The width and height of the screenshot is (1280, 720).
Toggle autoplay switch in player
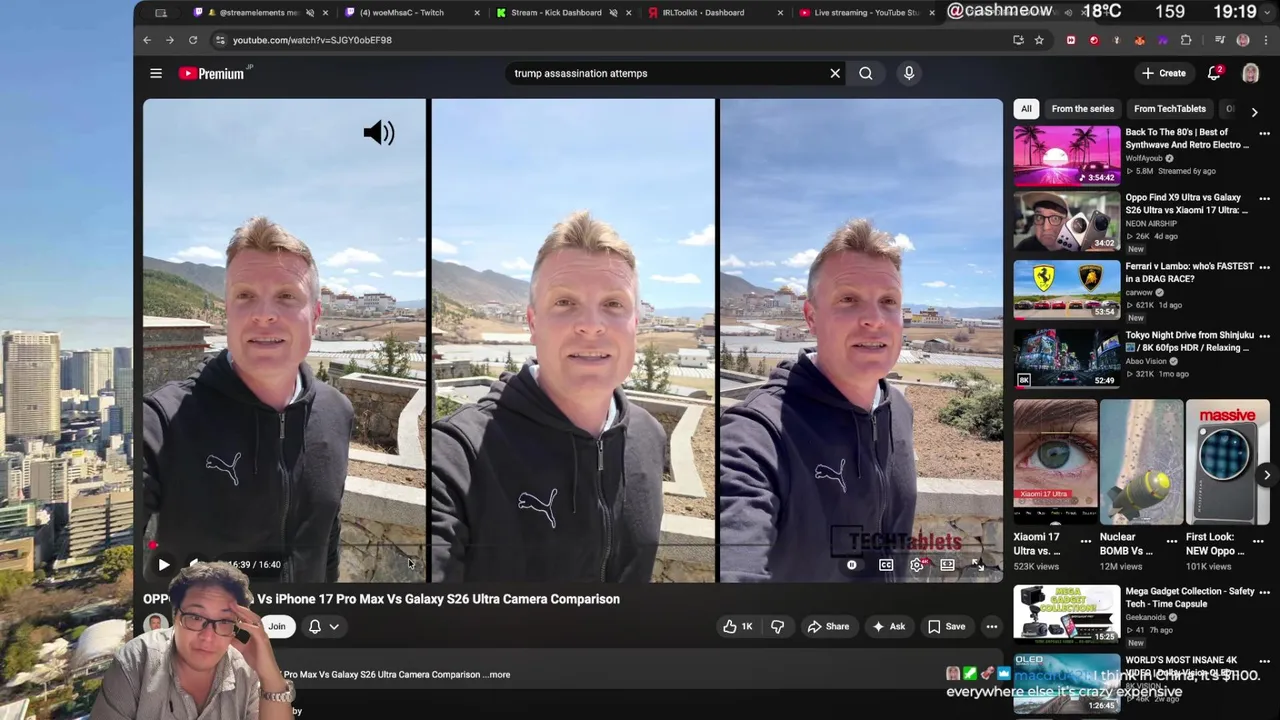[x=852, y=565]
